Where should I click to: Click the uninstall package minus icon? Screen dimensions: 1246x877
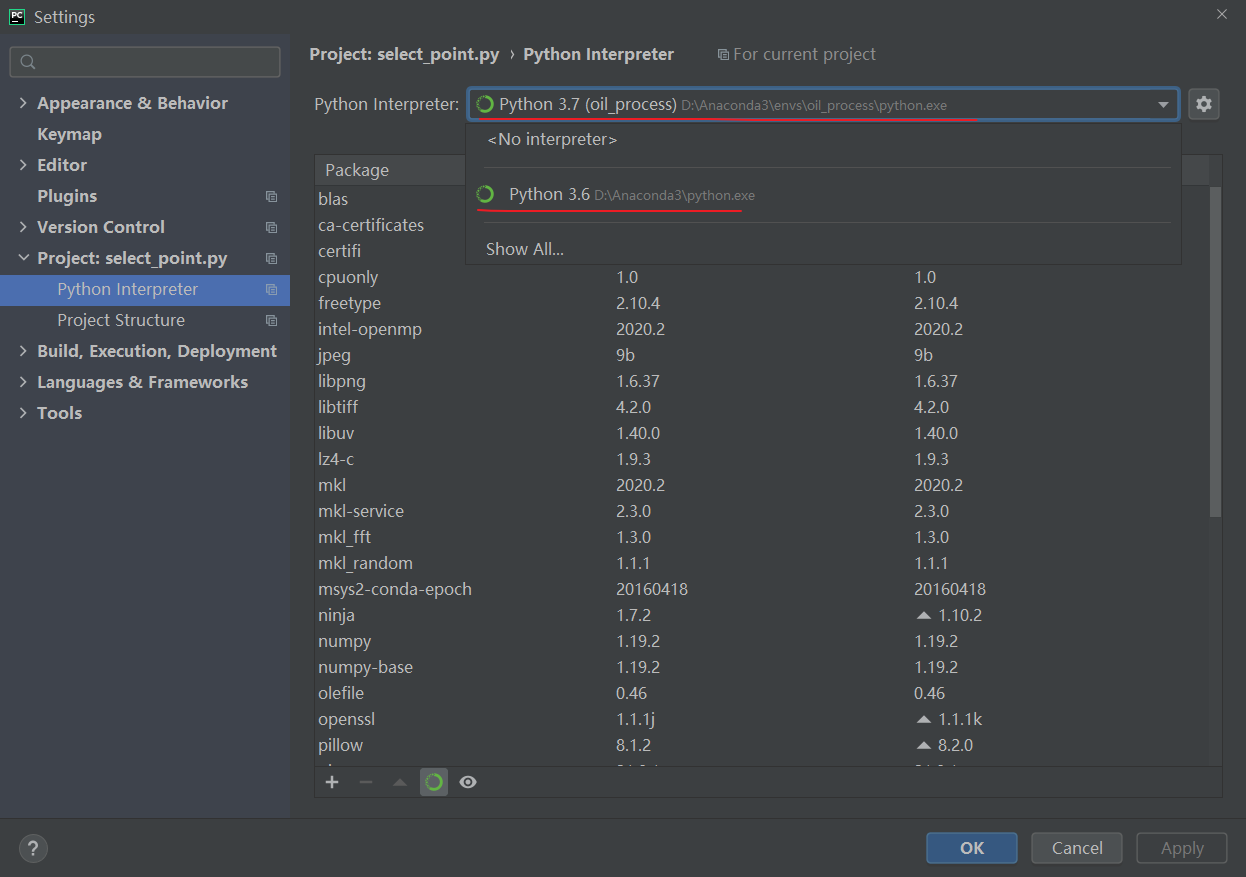(366, 782)
